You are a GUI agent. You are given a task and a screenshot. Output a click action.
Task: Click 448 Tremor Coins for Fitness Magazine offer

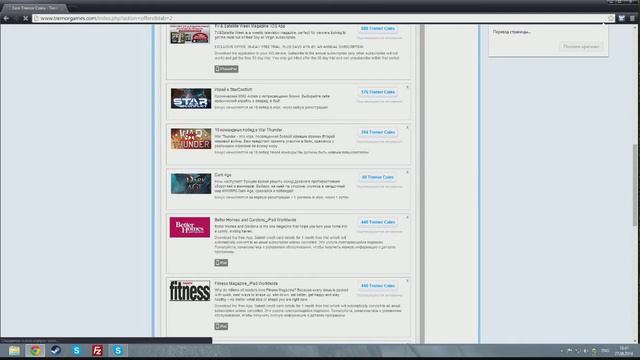click(x=378, y=286)
